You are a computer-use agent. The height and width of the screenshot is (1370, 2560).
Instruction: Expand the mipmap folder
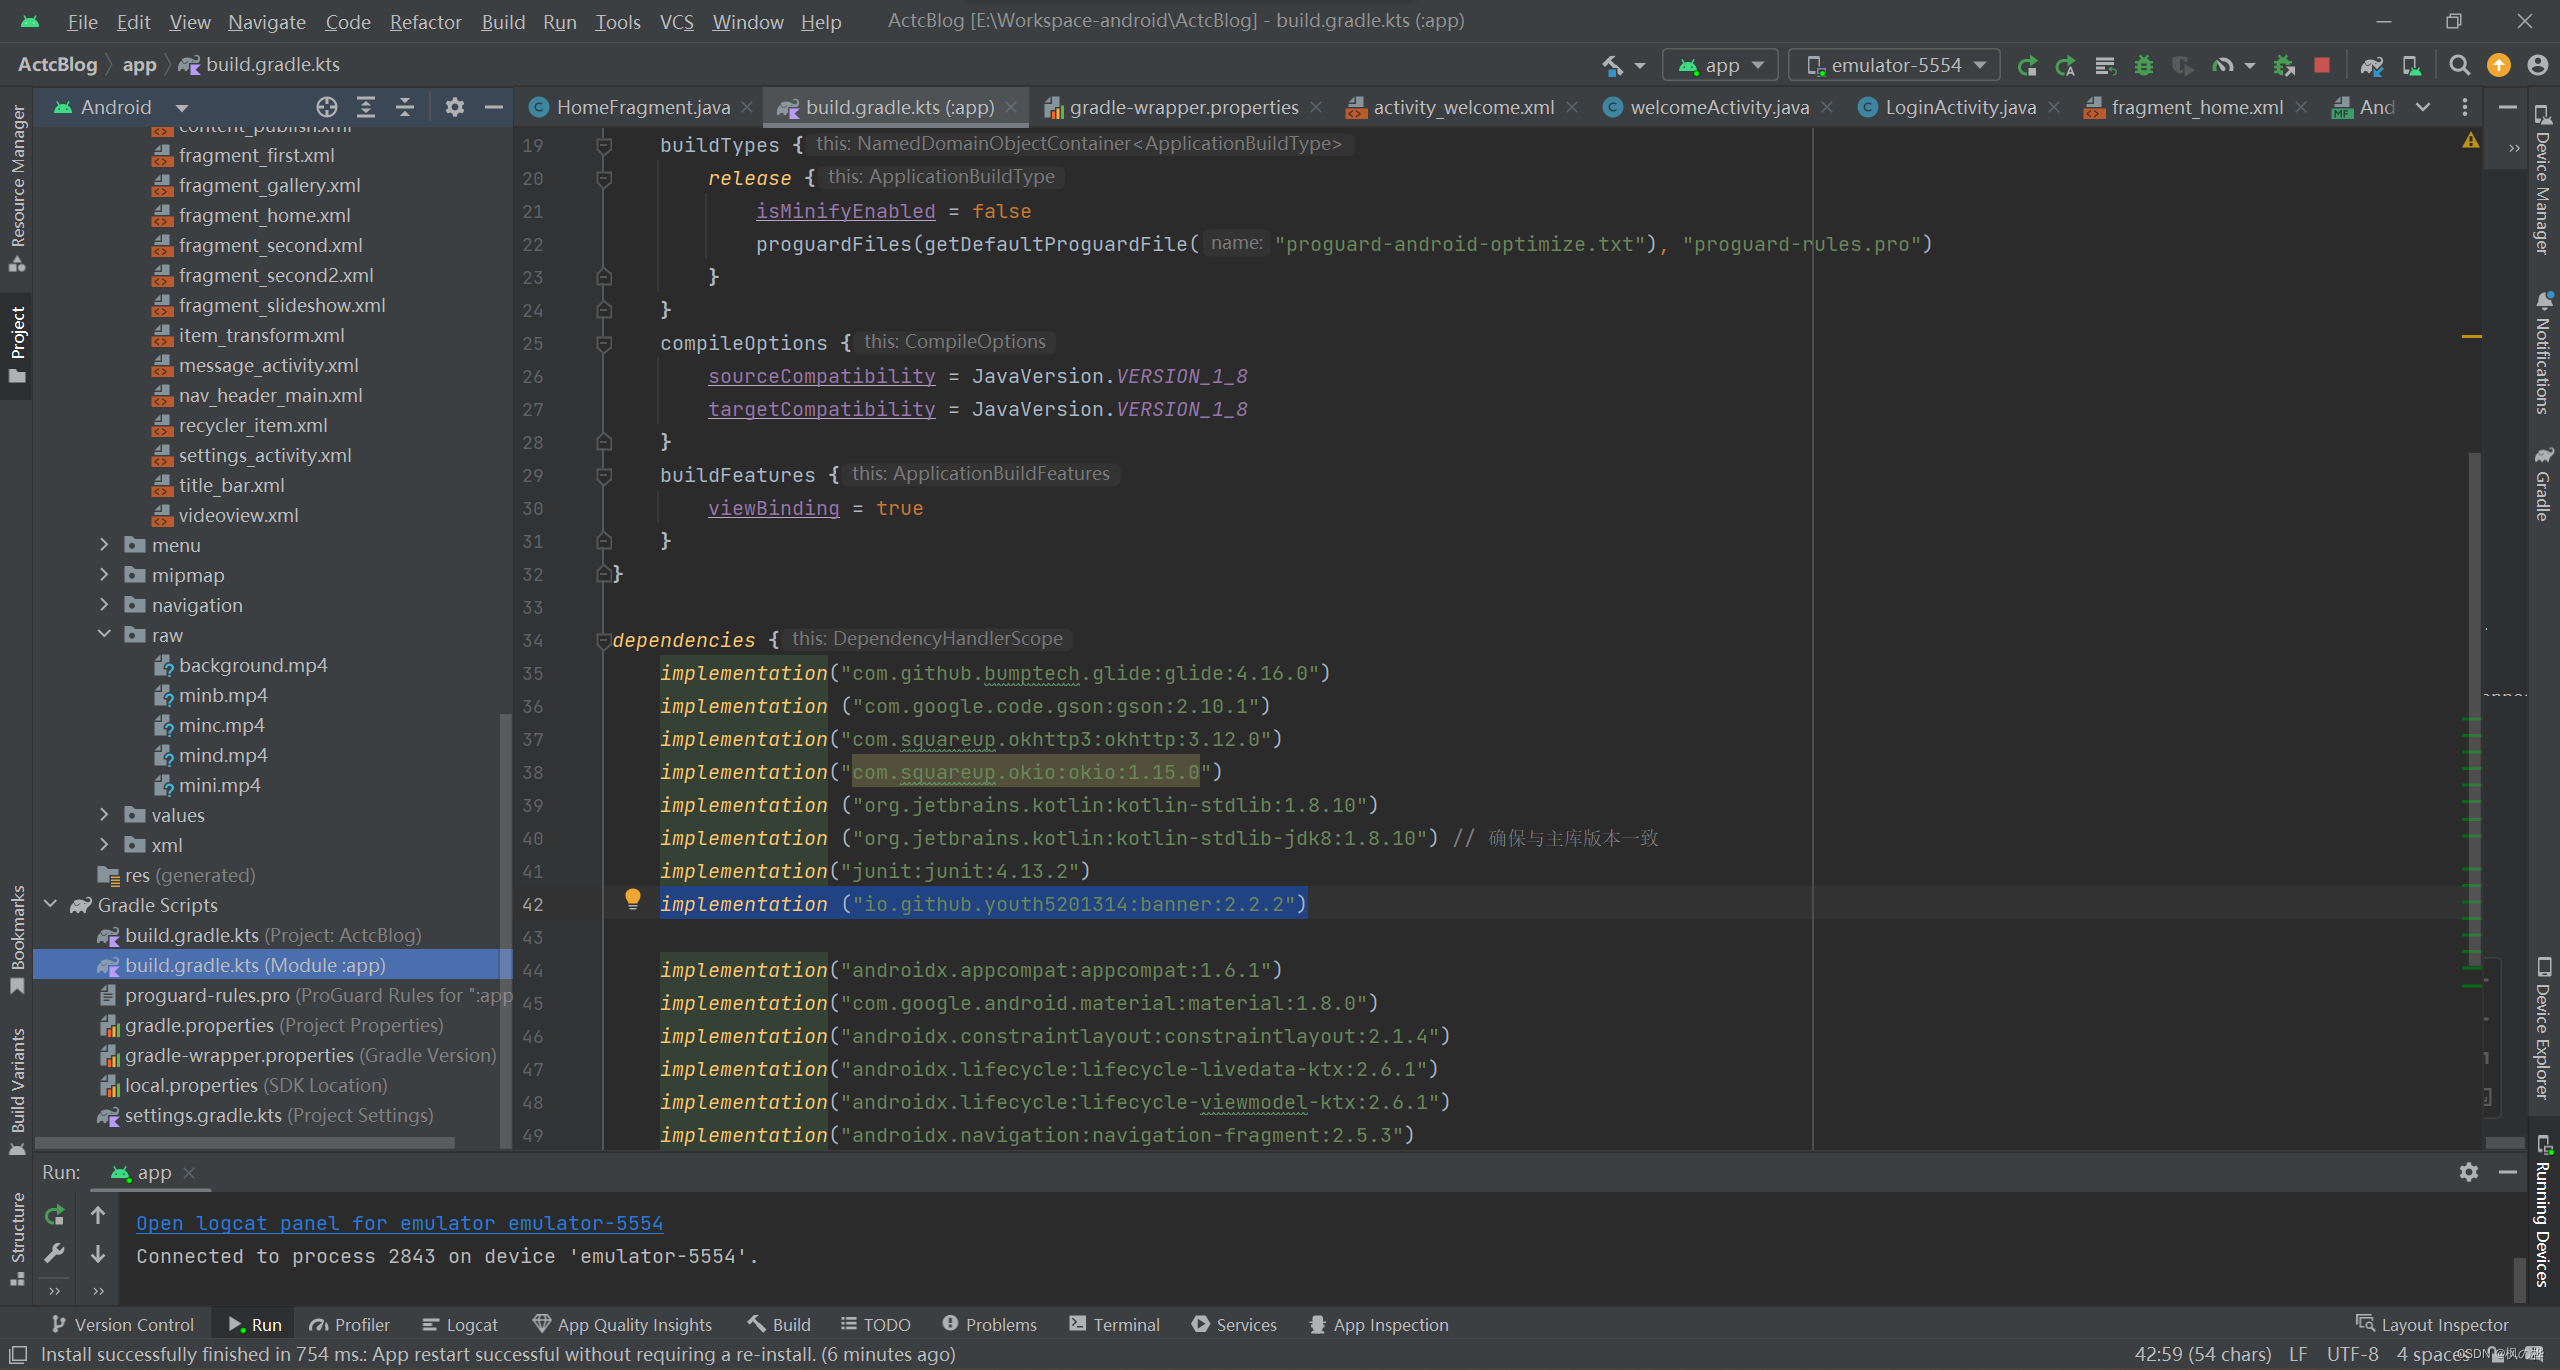[x=104, y=575]
